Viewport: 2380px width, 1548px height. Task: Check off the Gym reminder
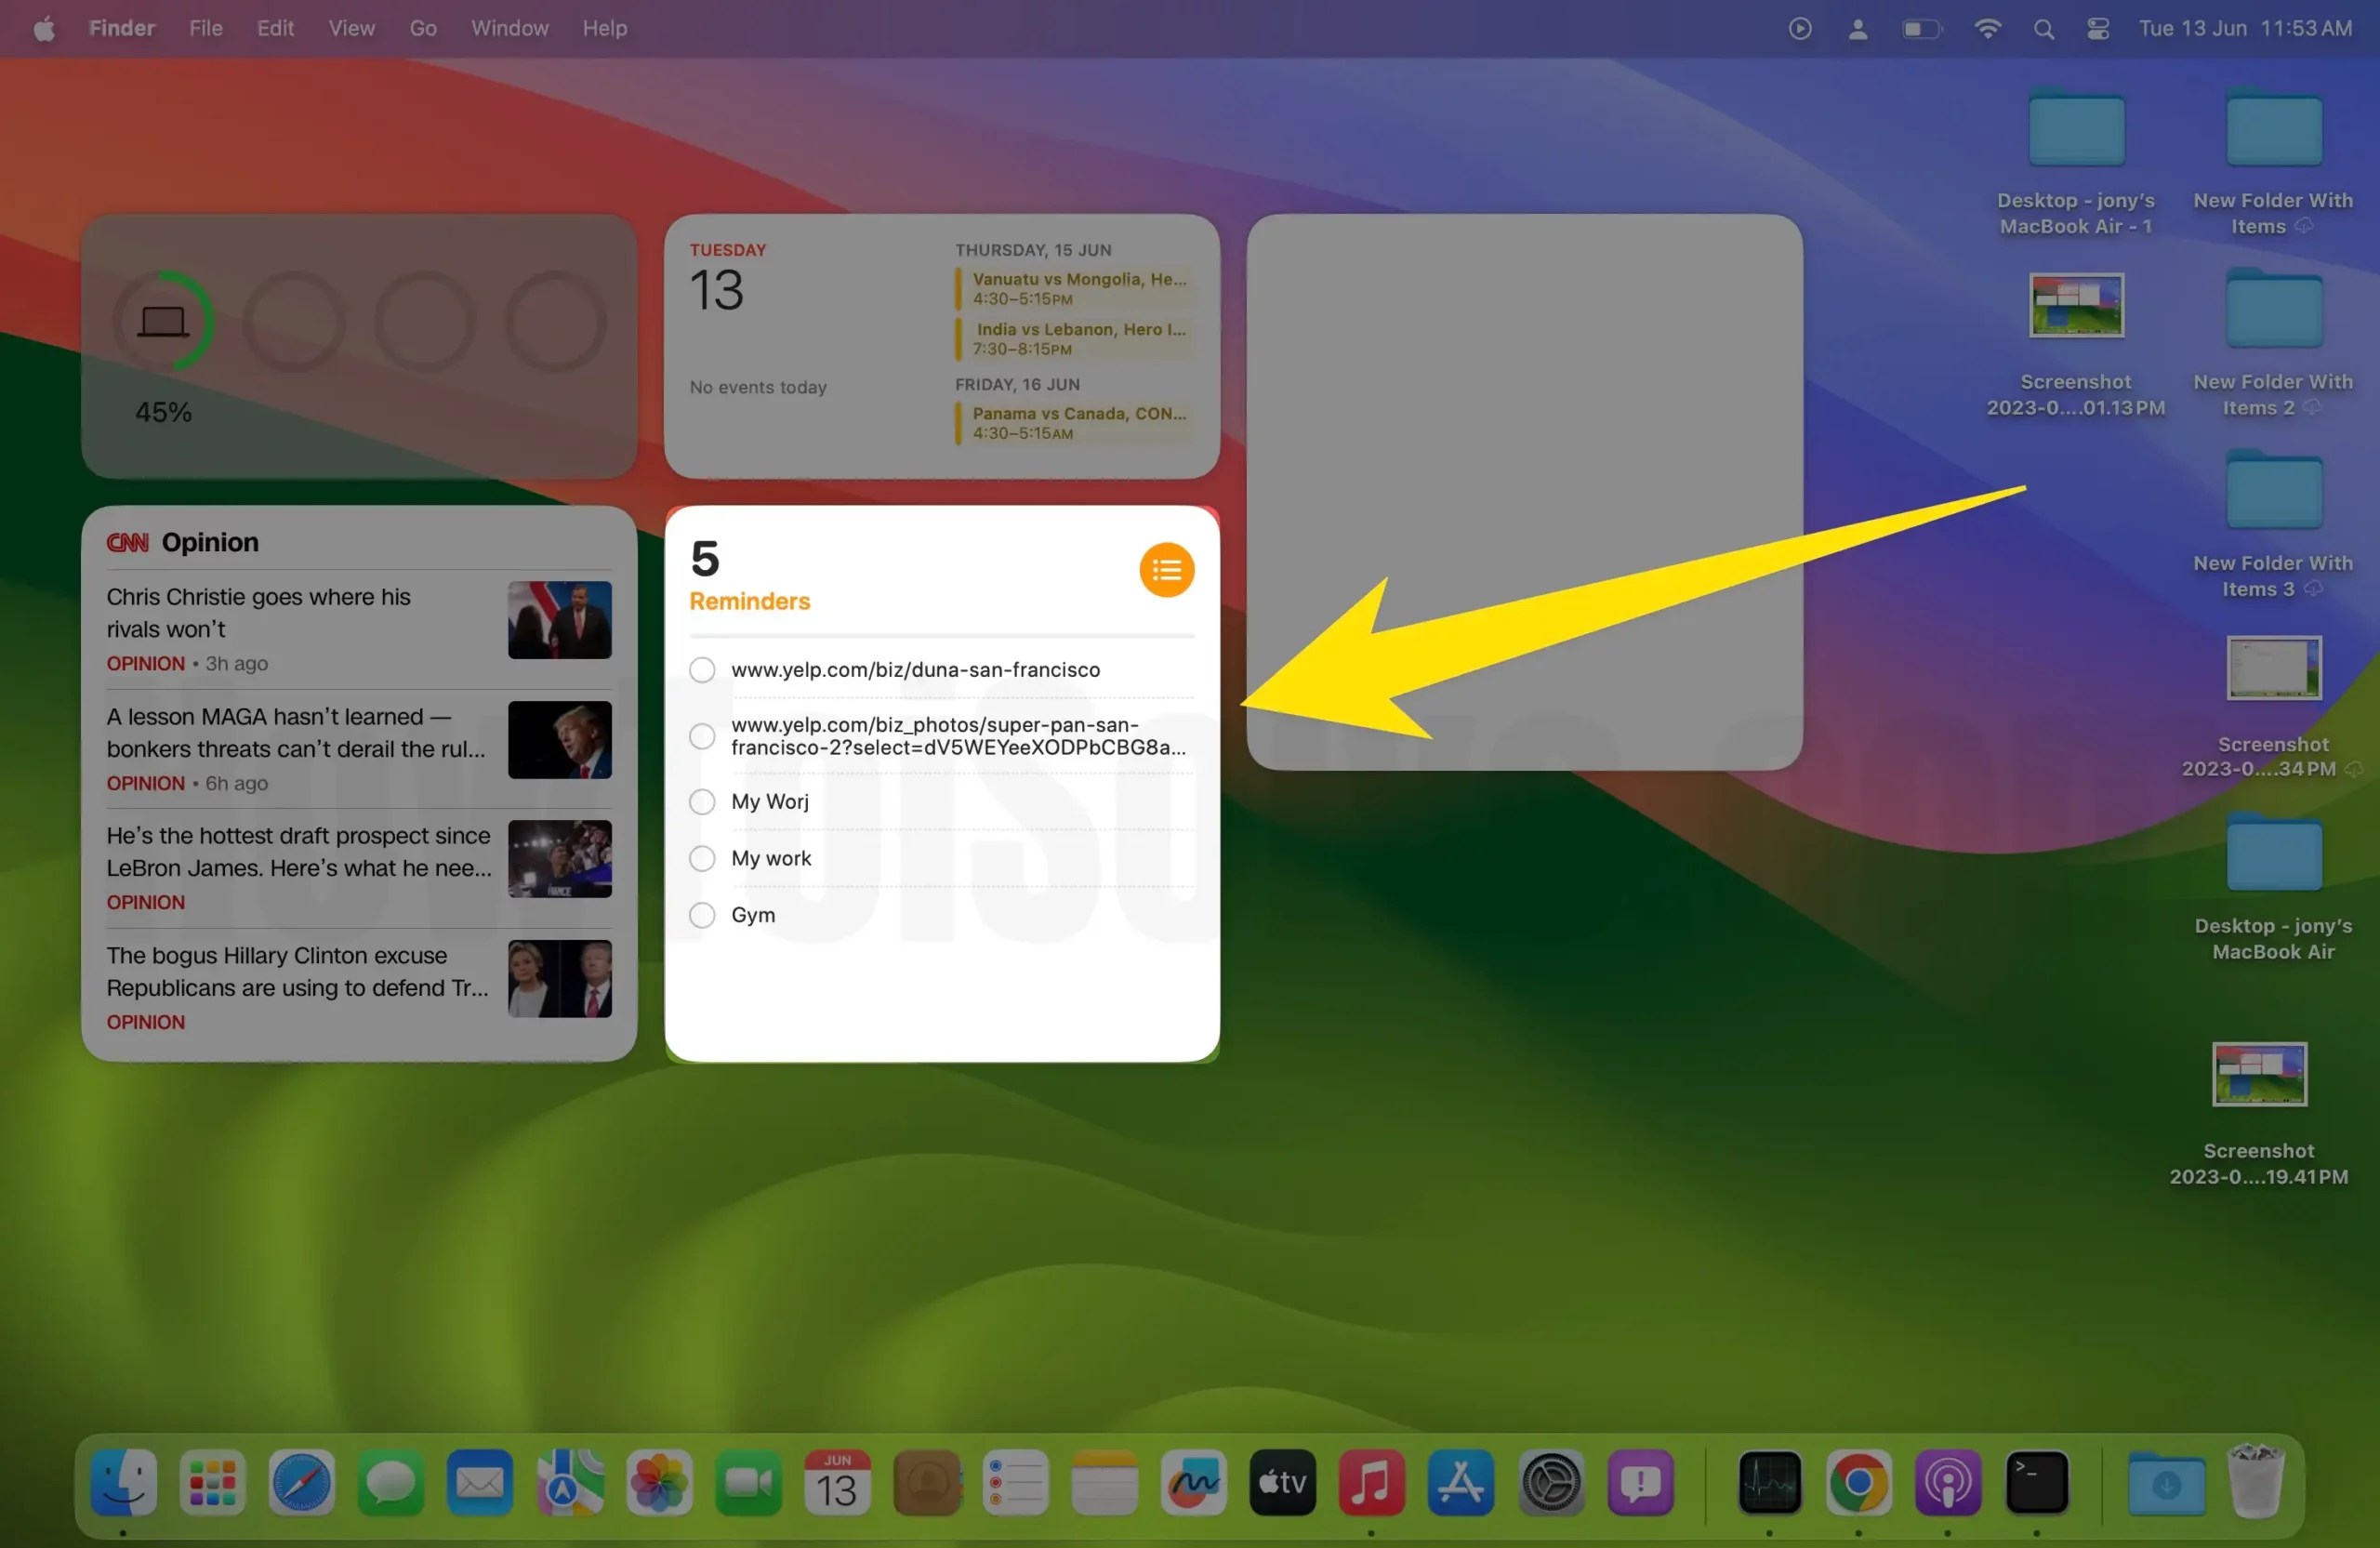pos(702,915)
